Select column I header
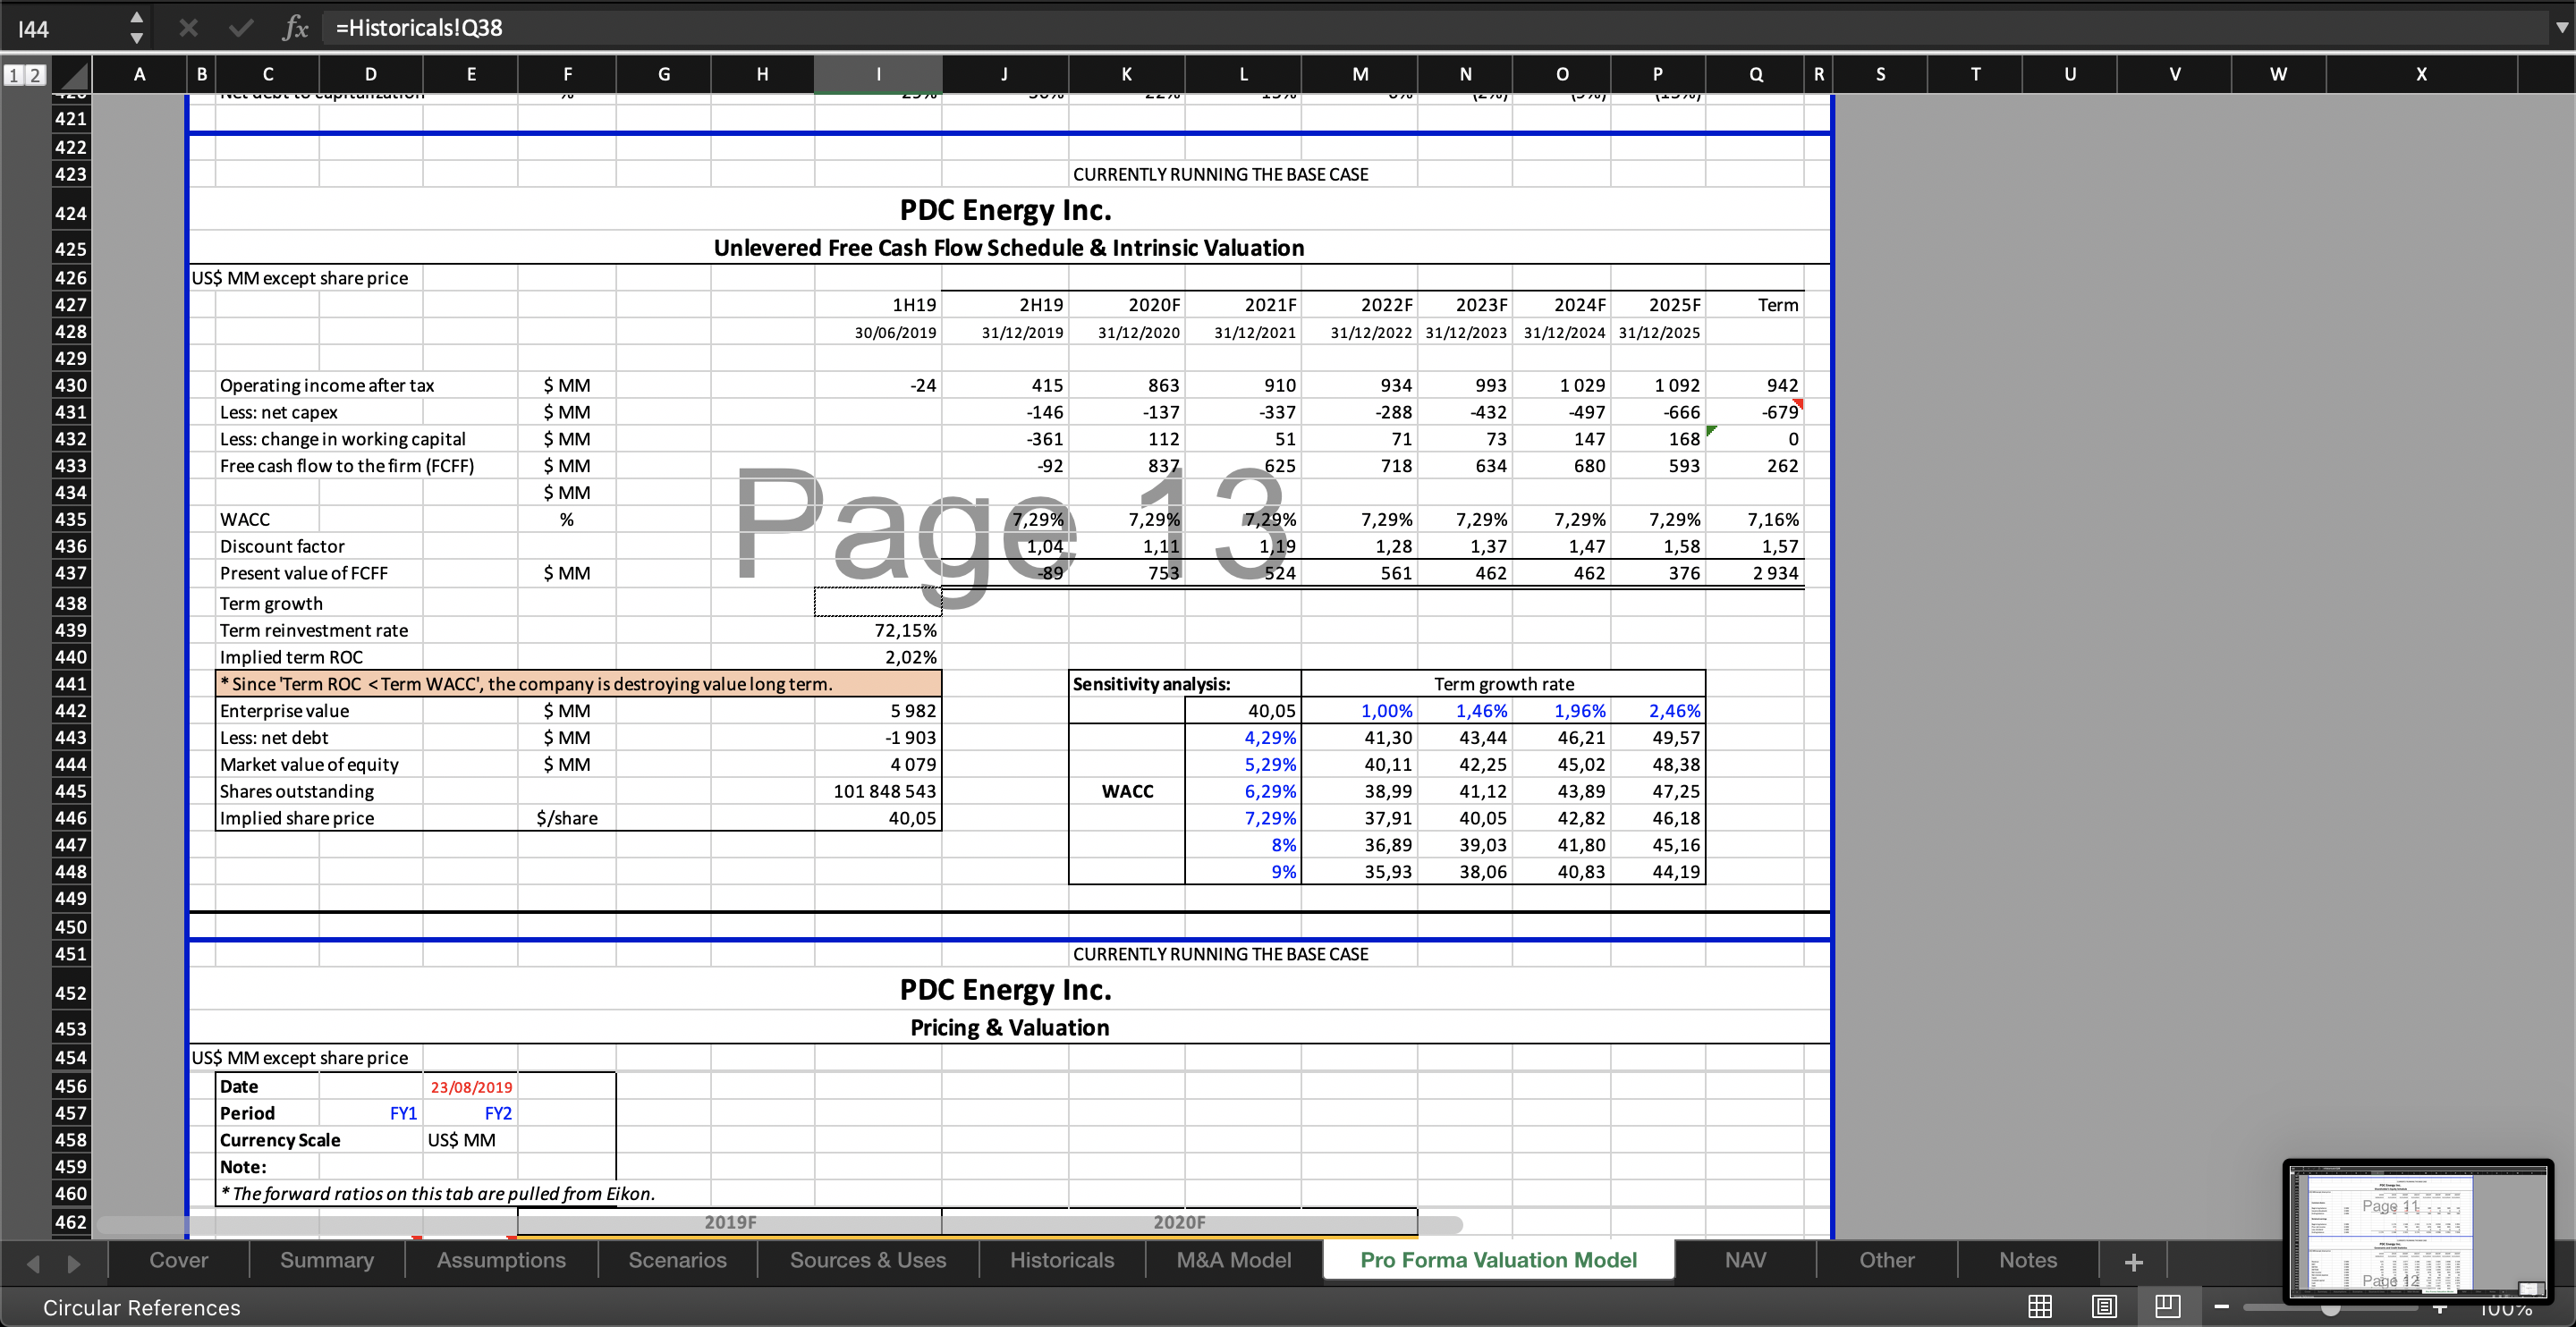The height and width of the screenshot is (1327, 2576). click(878, 74)
